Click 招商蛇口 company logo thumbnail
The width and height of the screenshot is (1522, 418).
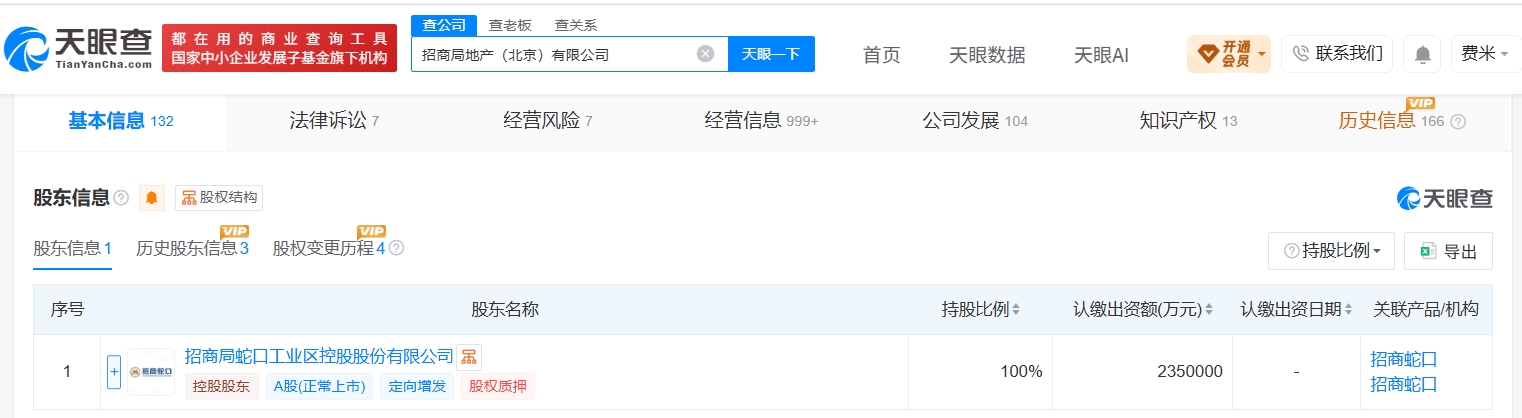151,372
